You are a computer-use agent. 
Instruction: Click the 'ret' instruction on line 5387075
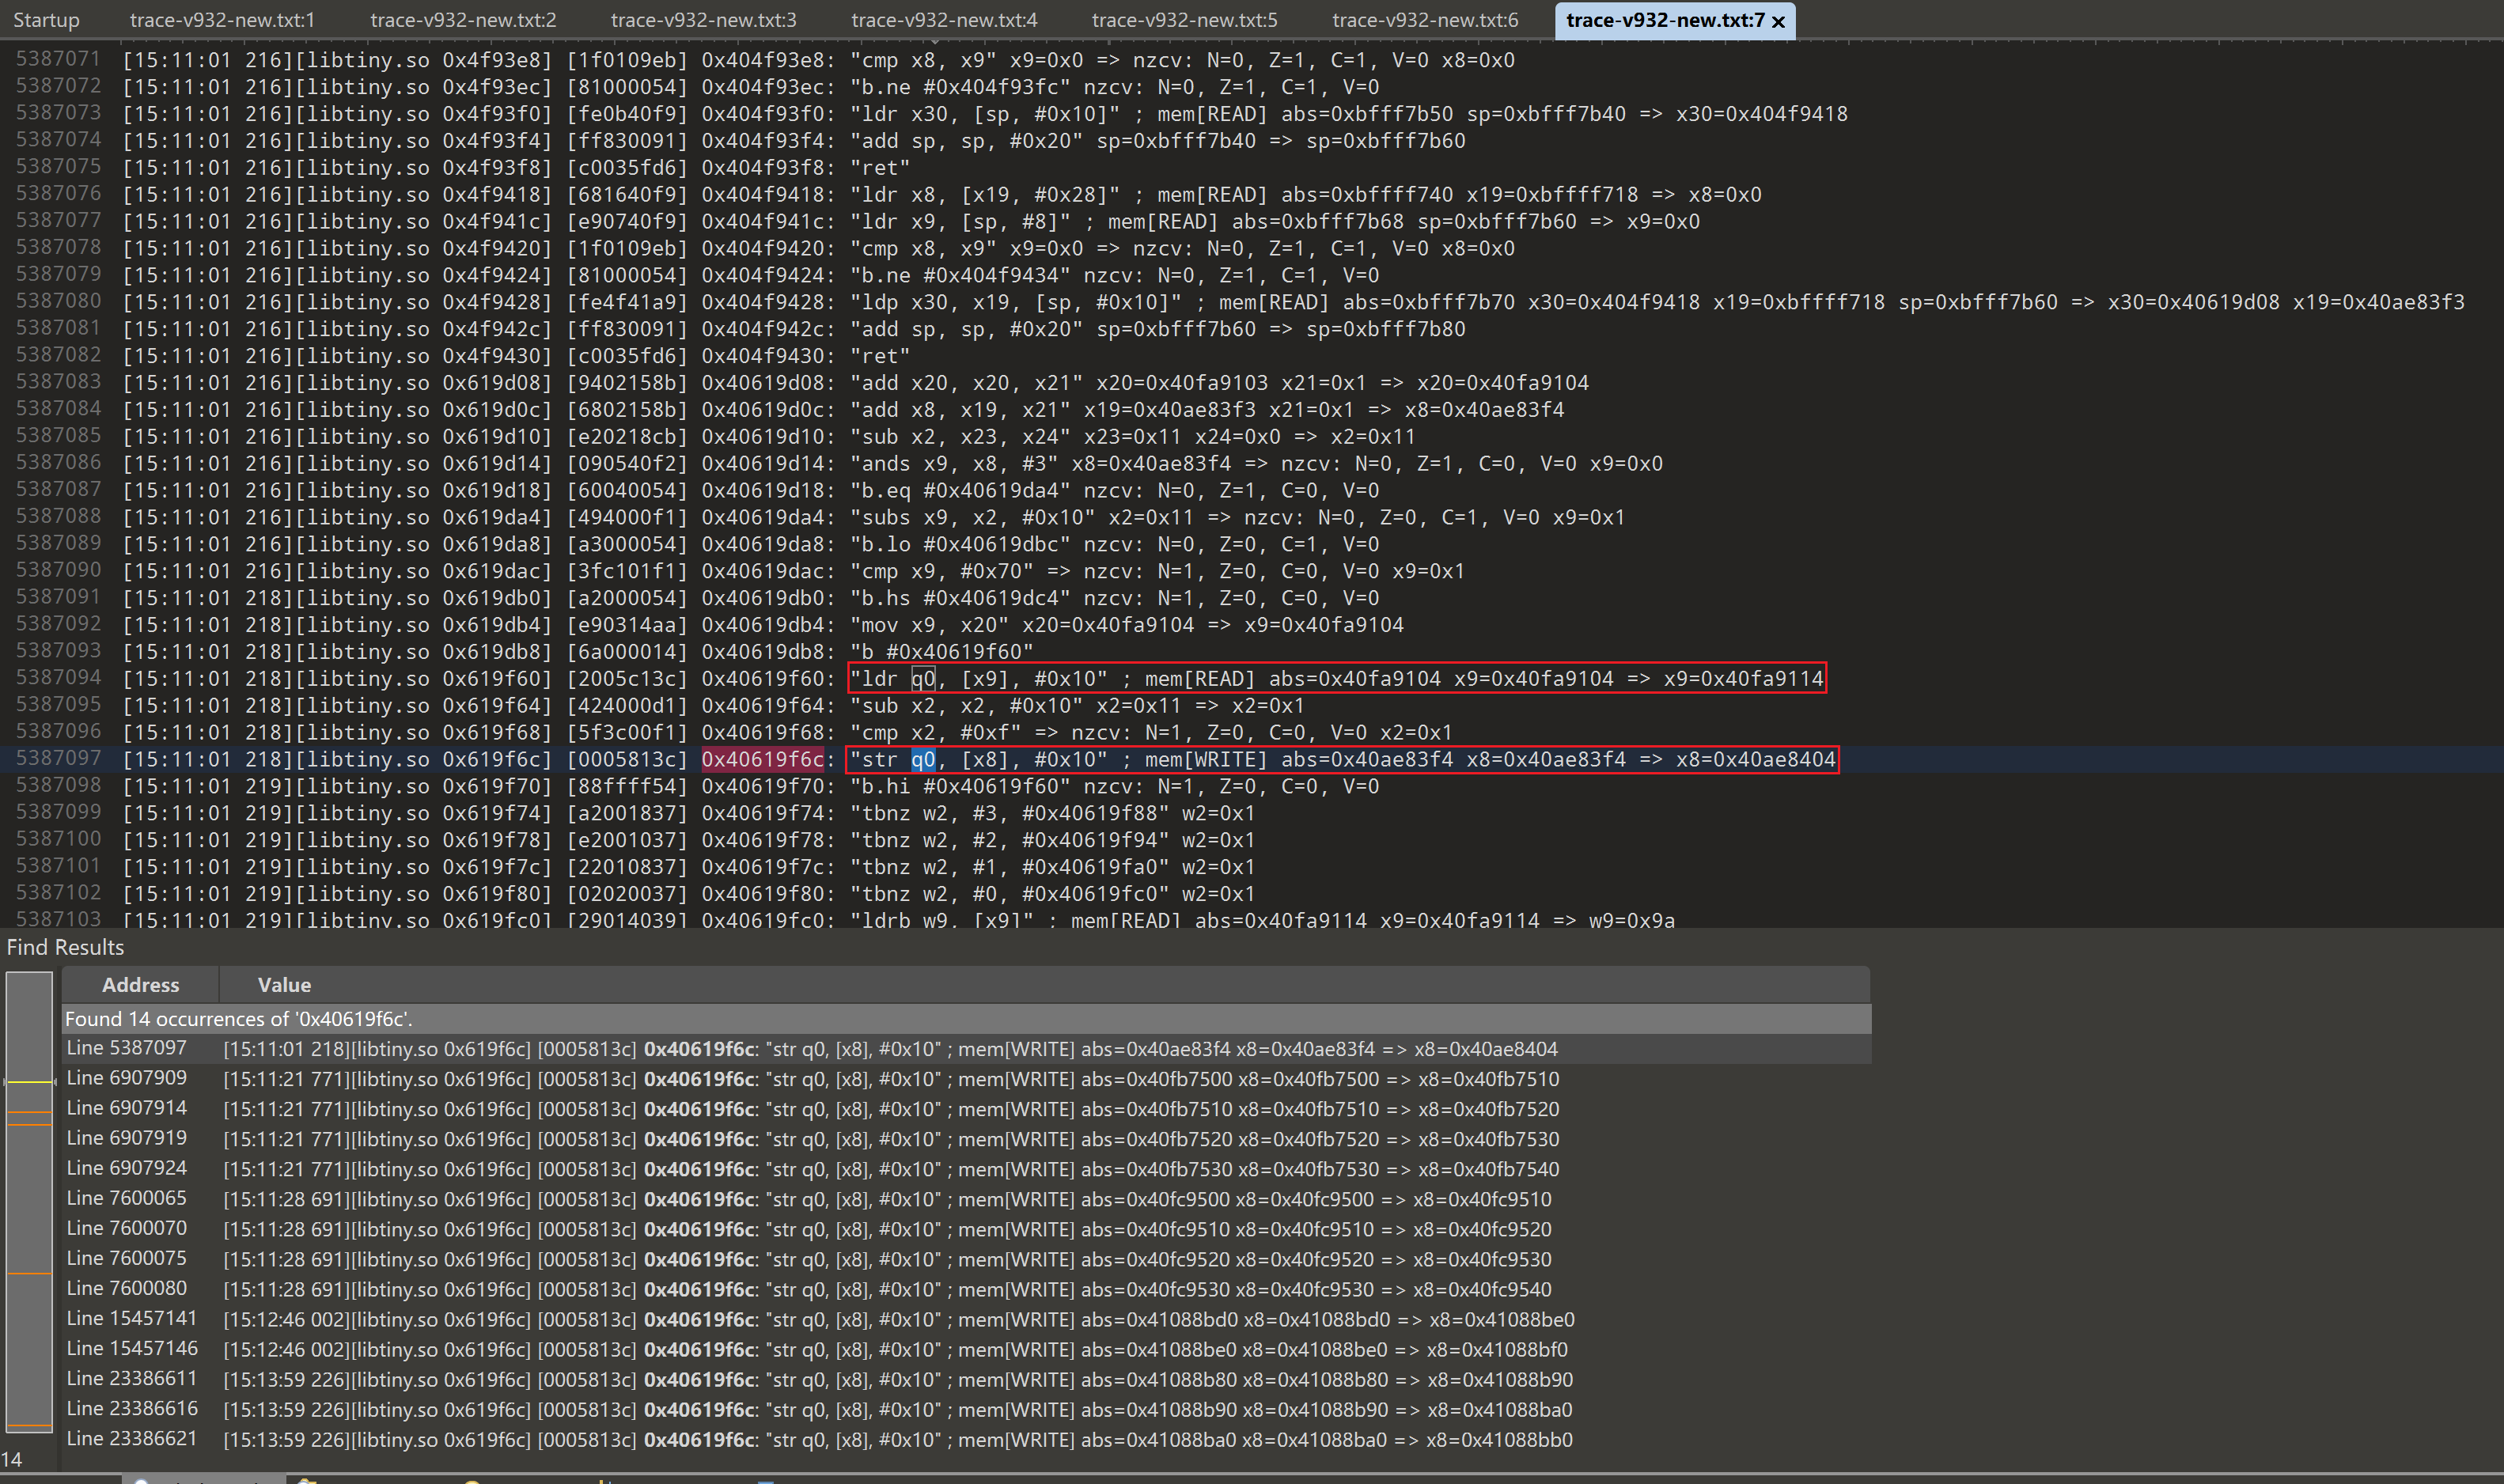tap(879, 167)
